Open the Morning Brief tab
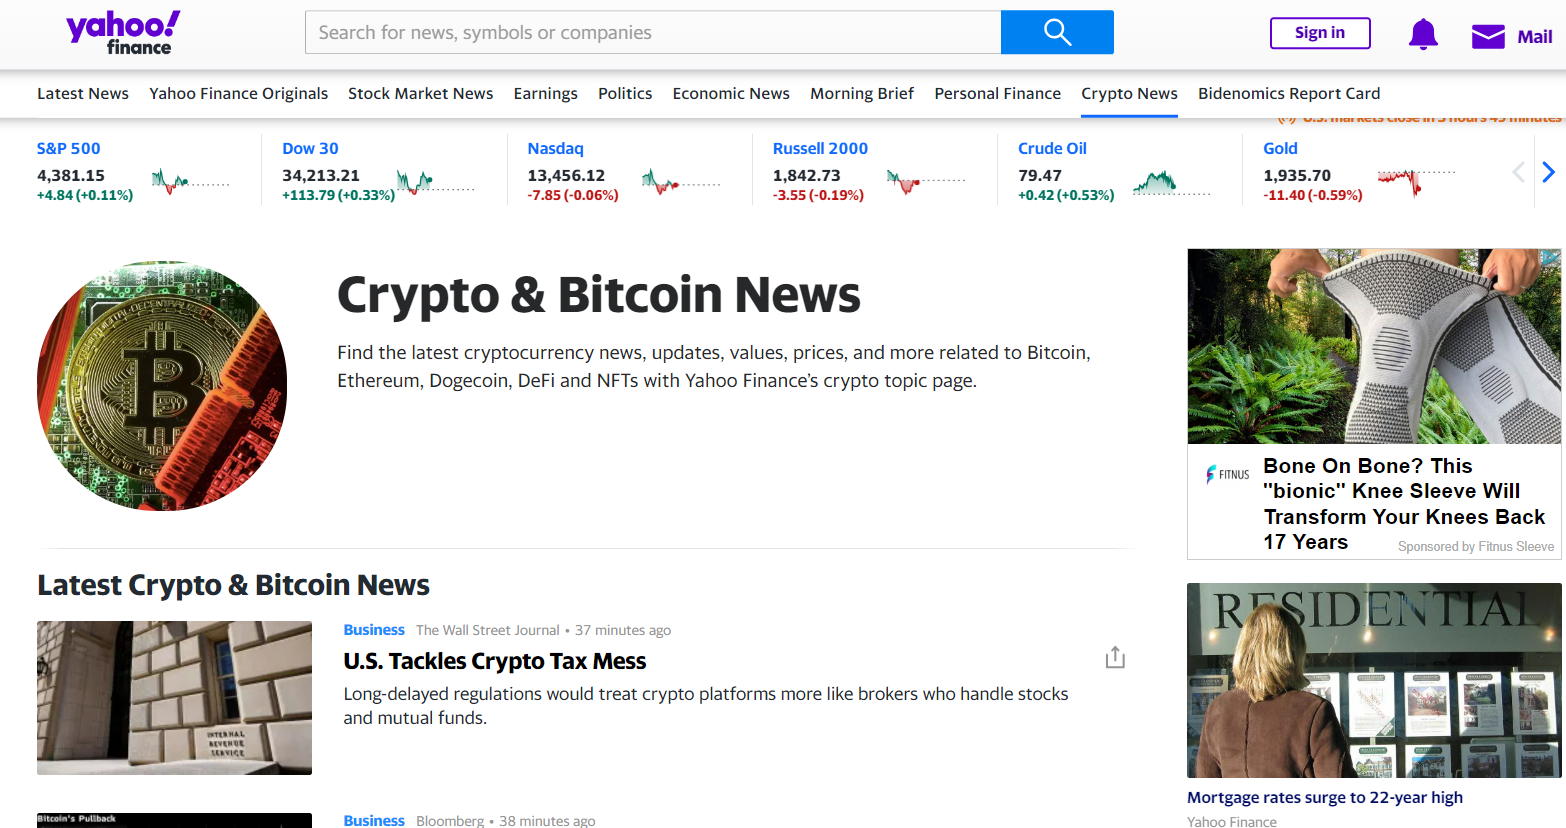This screenshot has width=1566, height=828. 862,93
